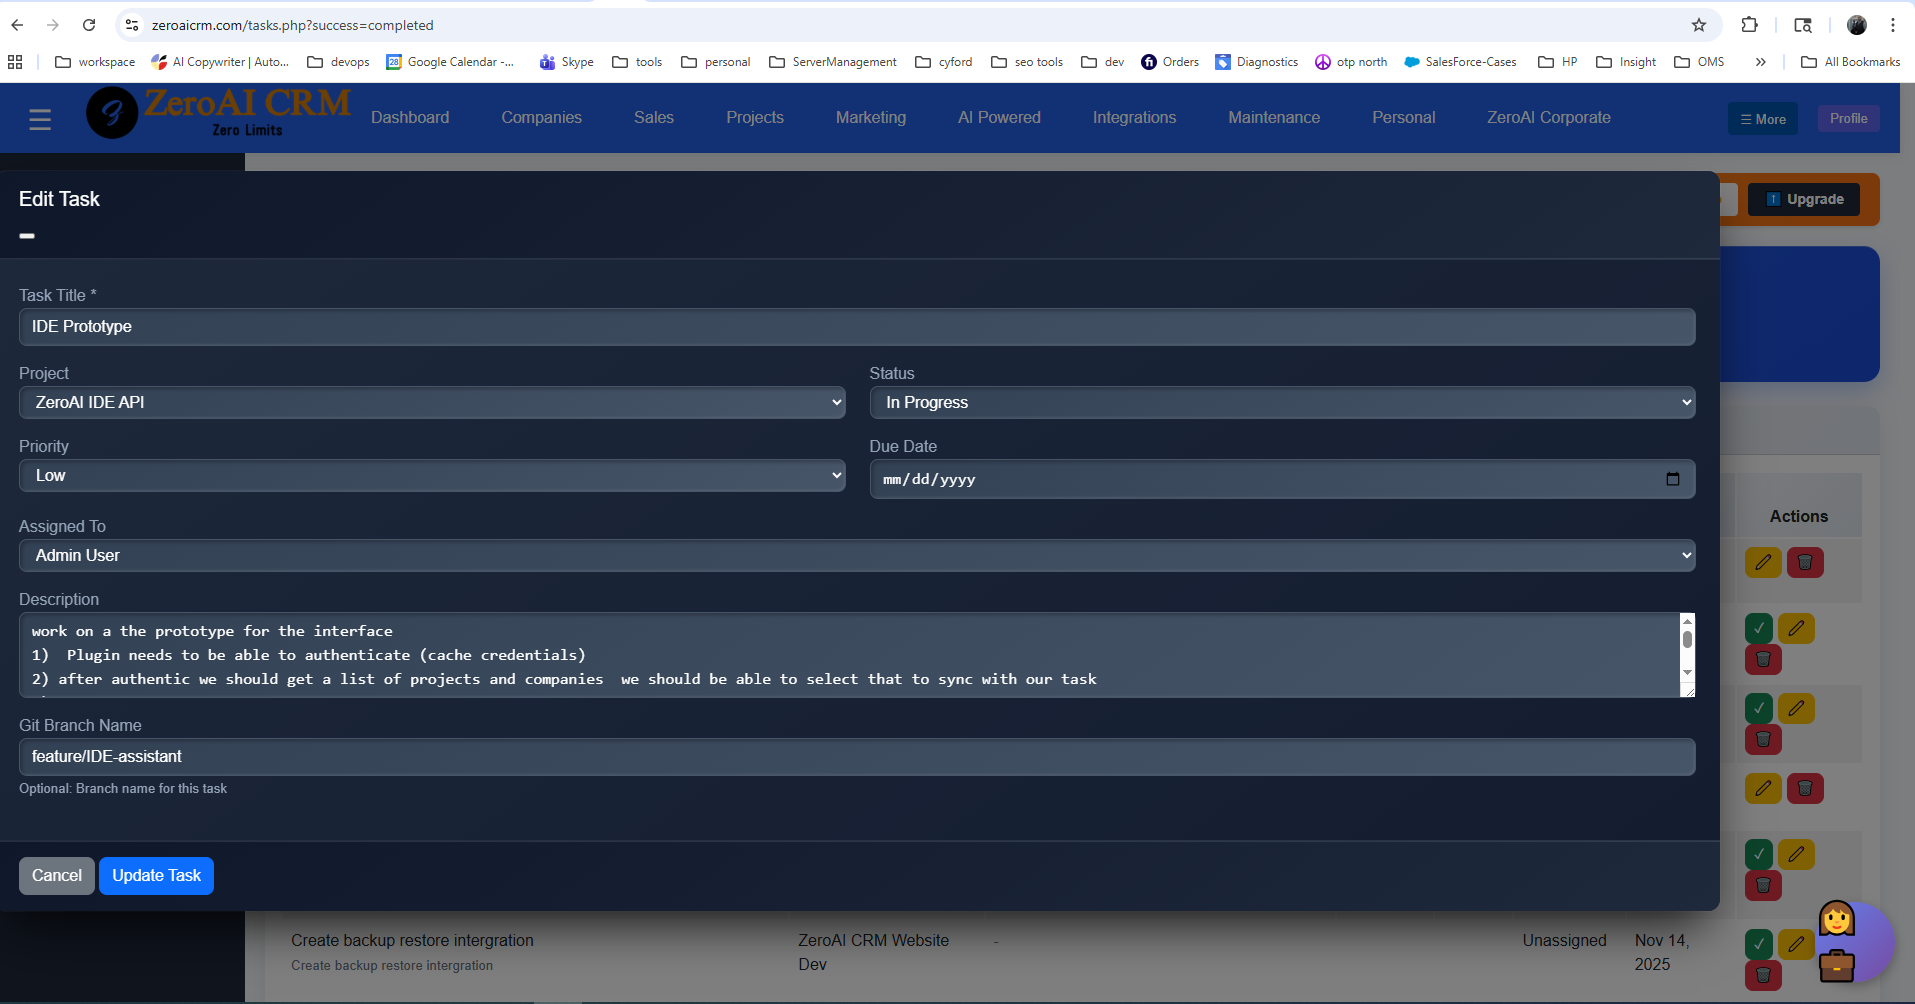Click the chatbot assistant avatar icon
Viewport: 1915px width, 1004px height.
coord(1837,941)
